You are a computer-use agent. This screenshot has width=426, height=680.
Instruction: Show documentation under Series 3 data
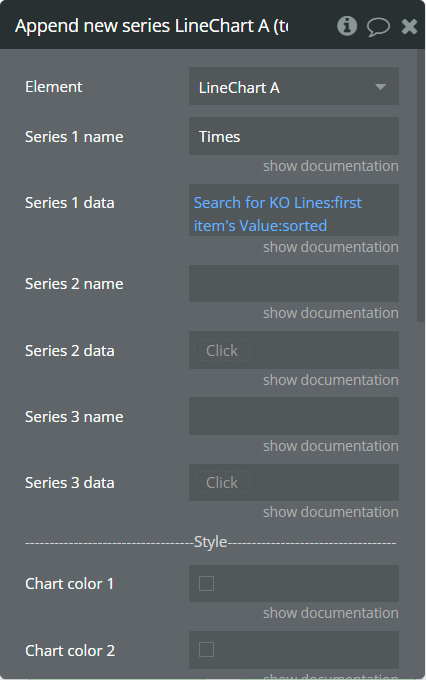[x=331, y=512]
